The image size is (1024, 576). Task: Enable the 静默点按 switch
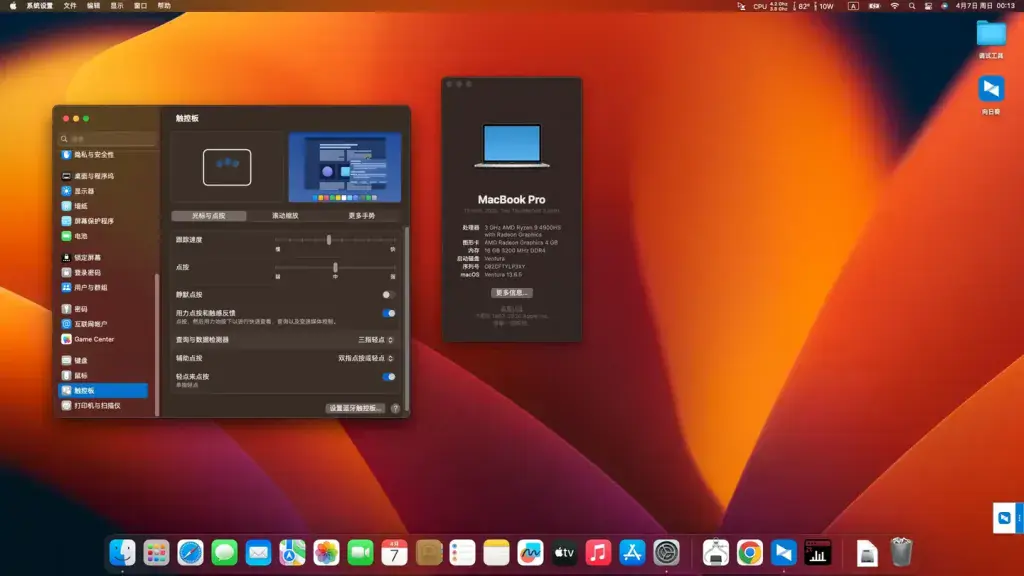click(388, 295)
